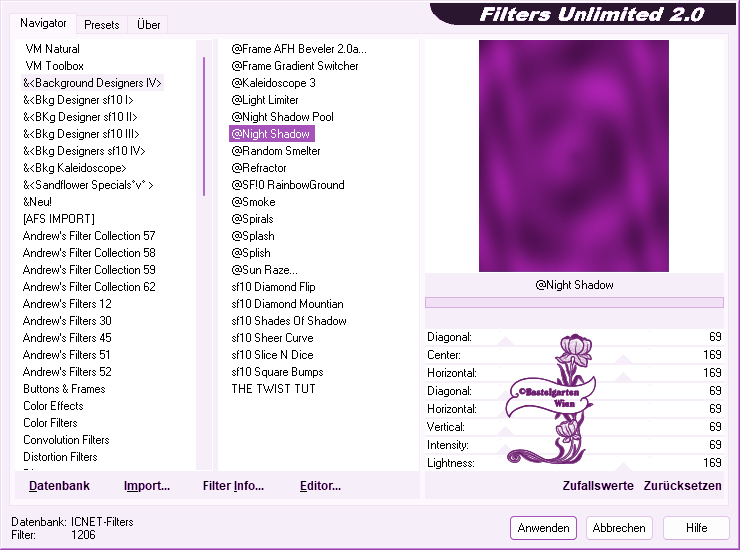Choose @Refractor filter
740x550 pixels.
(259, 168)
